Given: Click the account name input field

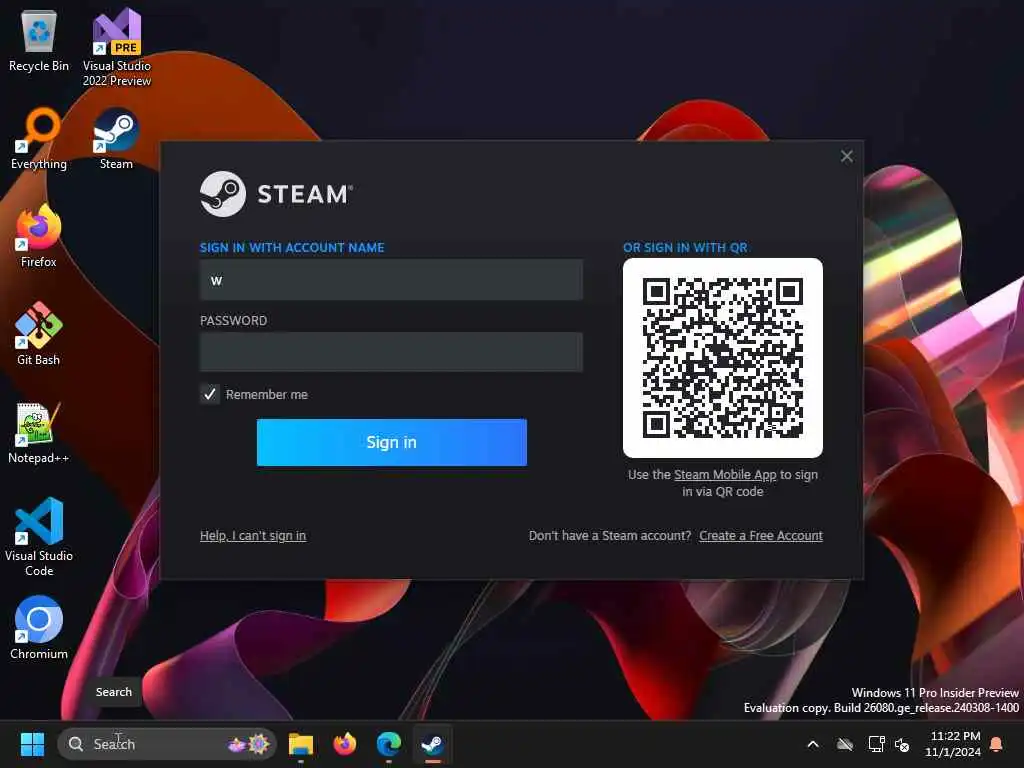Looking at the screenshot, I should pyautogui.click(x=391, y=280).
